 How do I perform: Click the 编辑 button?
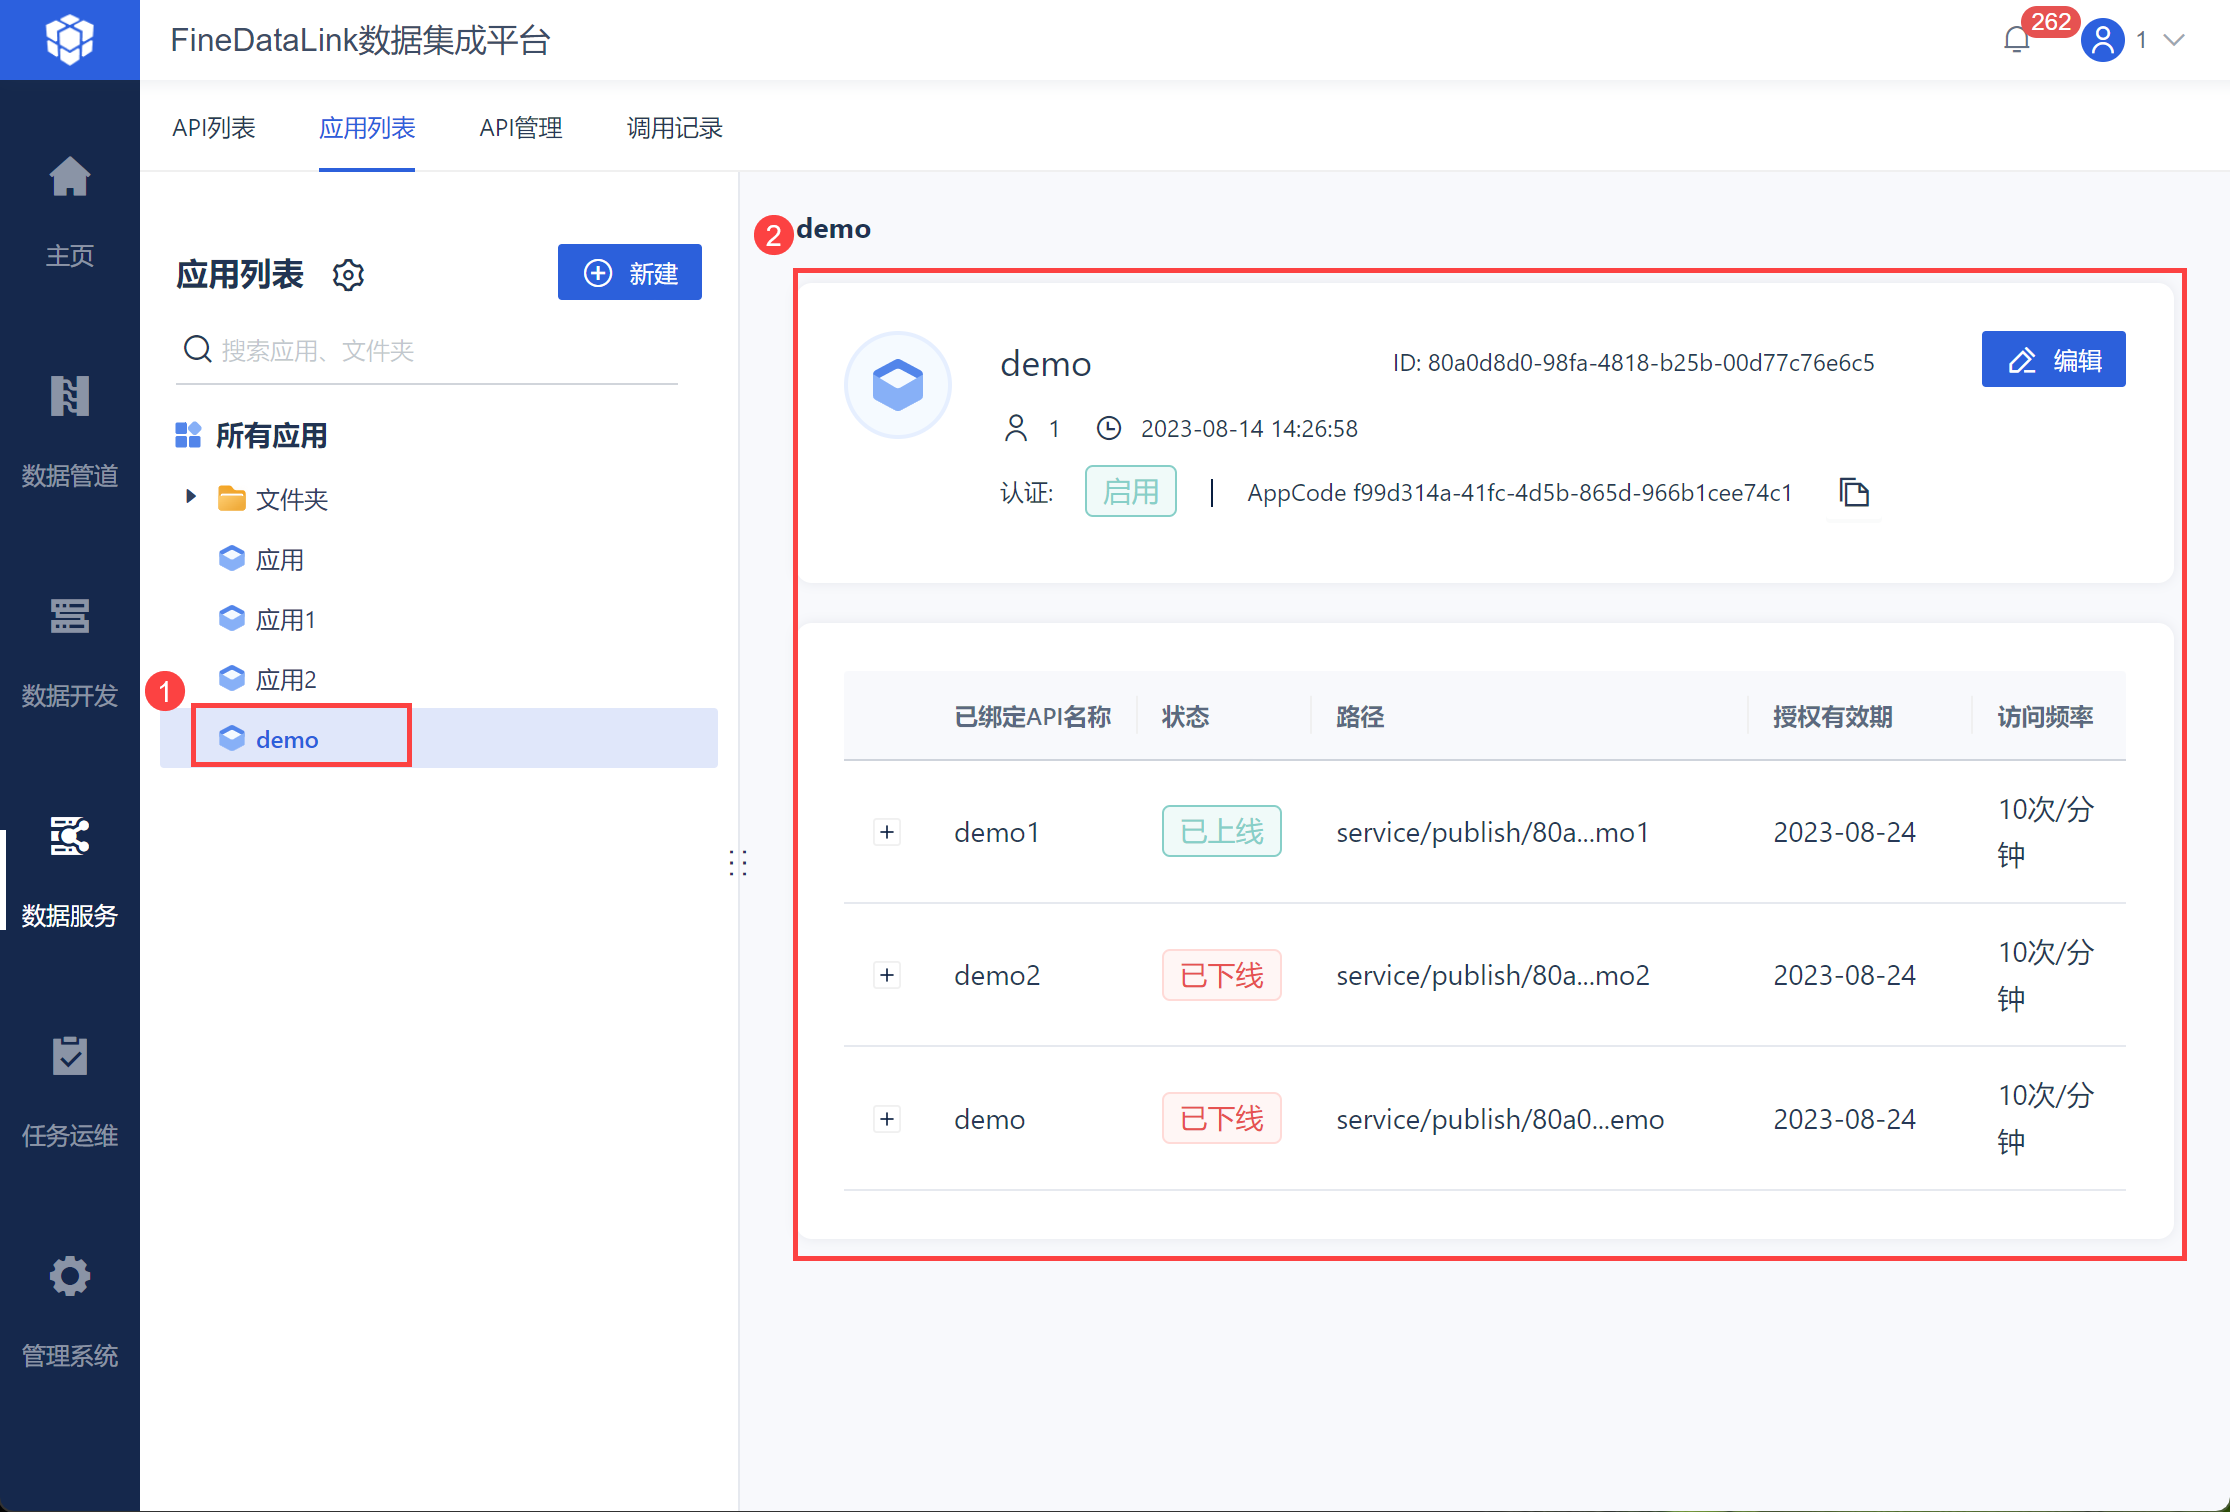(2052, 360)
